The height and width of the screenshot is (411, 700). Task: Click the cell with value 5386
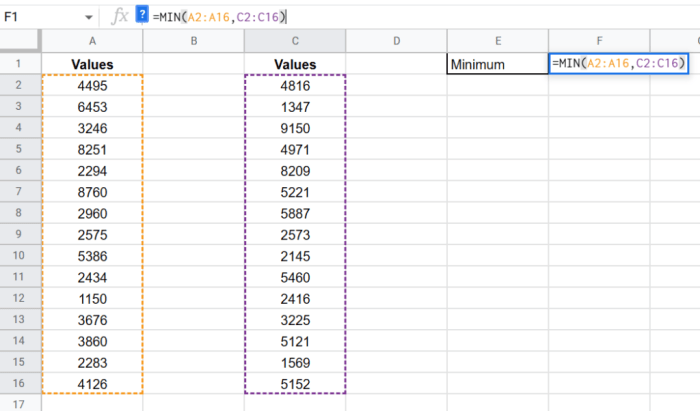coord(92,256)
